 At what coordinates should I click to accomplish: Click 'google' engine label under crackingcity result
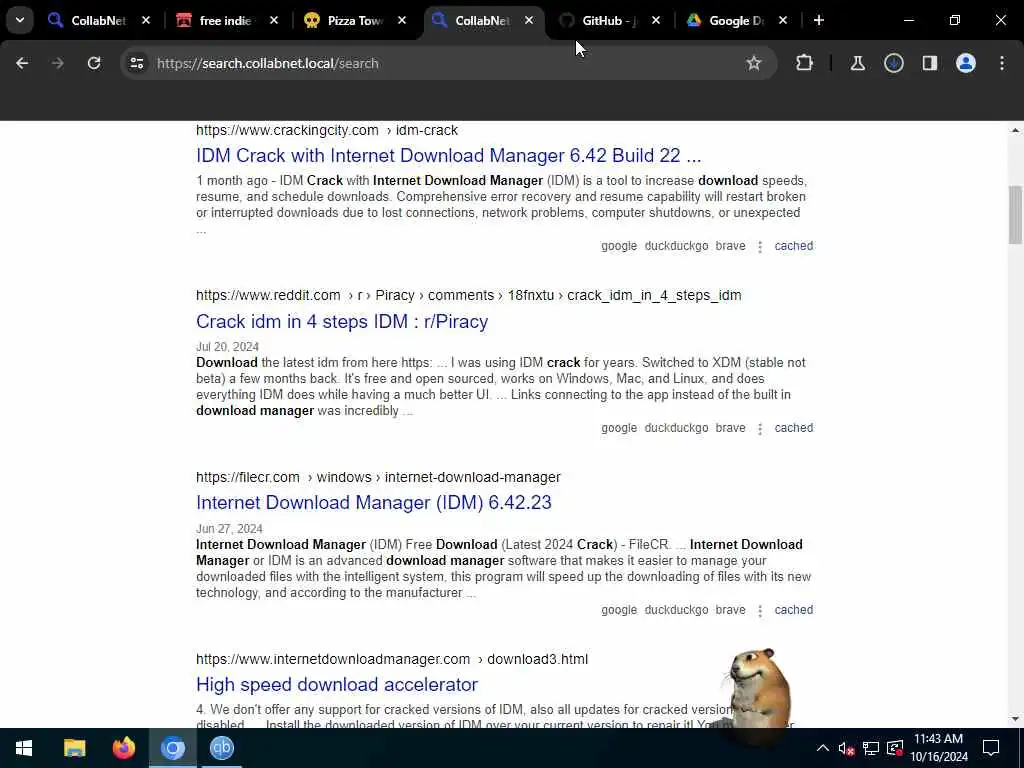[618, 246]
